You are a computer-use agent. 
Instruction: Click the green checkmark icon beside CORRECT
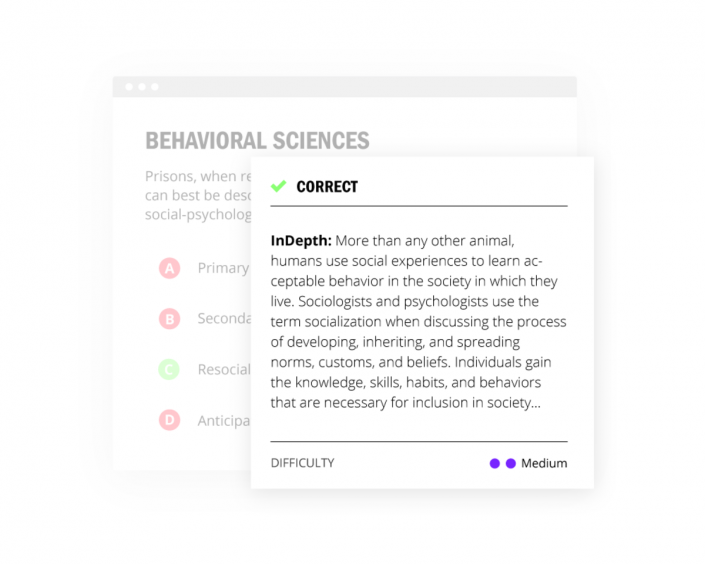(x=279, y=186)
